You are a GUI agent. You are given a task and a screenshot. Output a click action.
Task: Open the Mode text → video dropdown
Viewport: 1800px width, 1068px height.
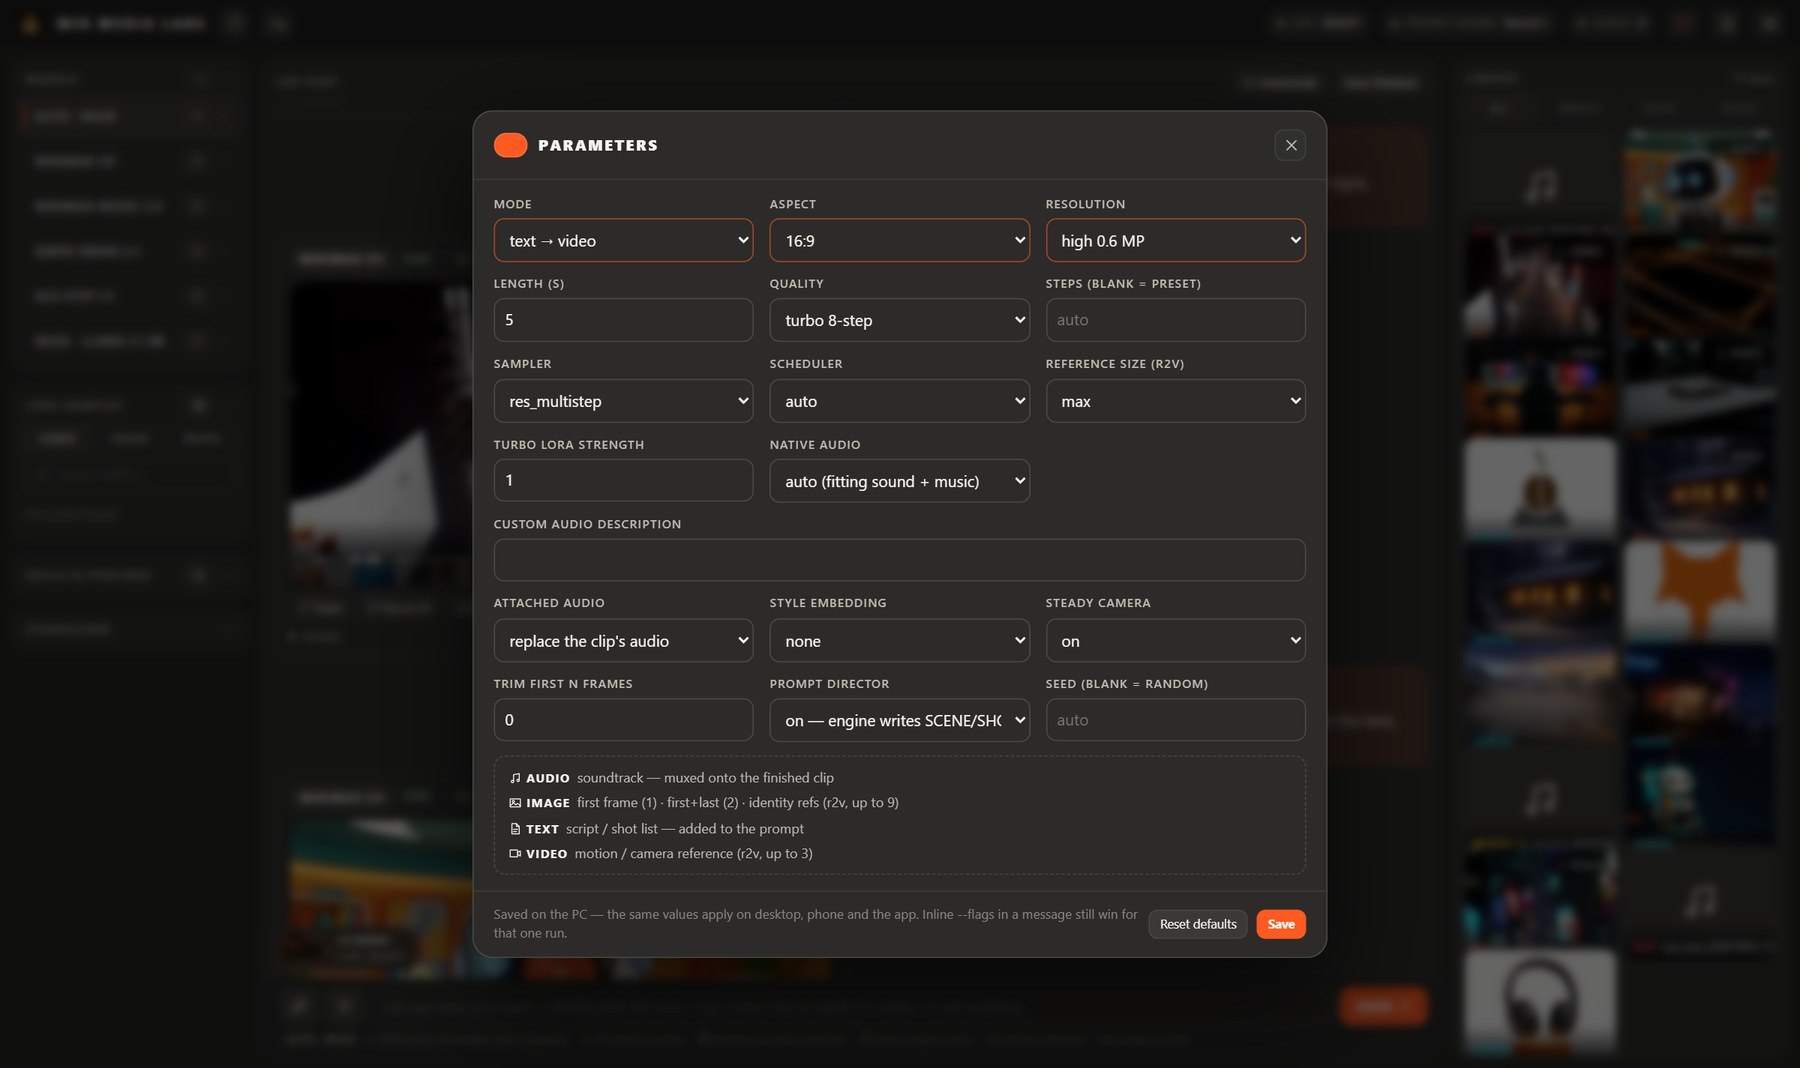623,240
